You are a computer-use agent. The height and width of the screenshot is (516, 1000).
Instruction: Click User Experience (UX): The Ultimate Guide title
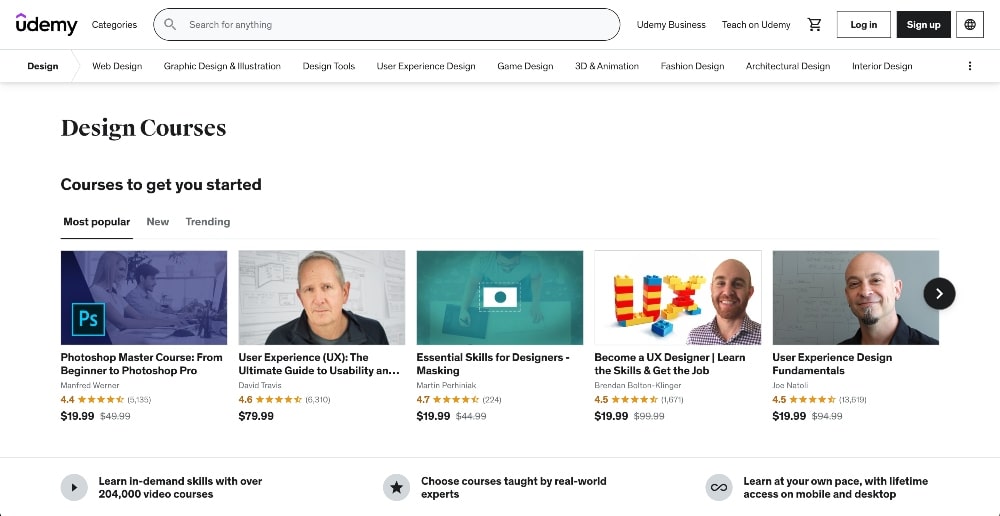pyautogui.click(x=319, y=364)
